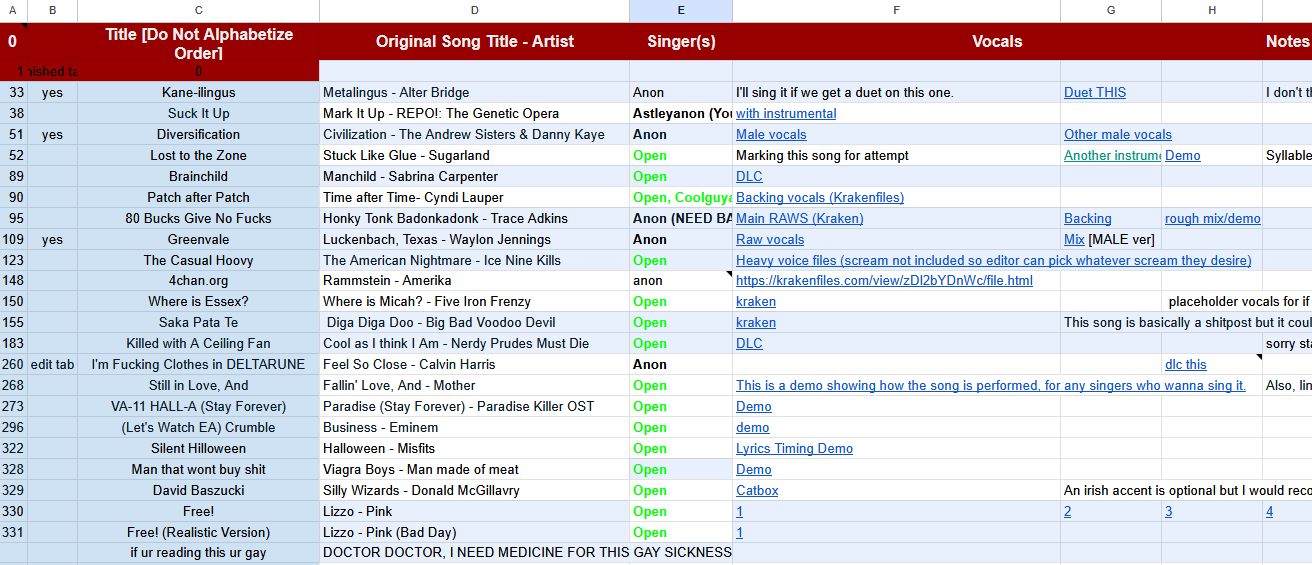Select 'Business - Eminem' cell
1312x565 pixels.
474,427
